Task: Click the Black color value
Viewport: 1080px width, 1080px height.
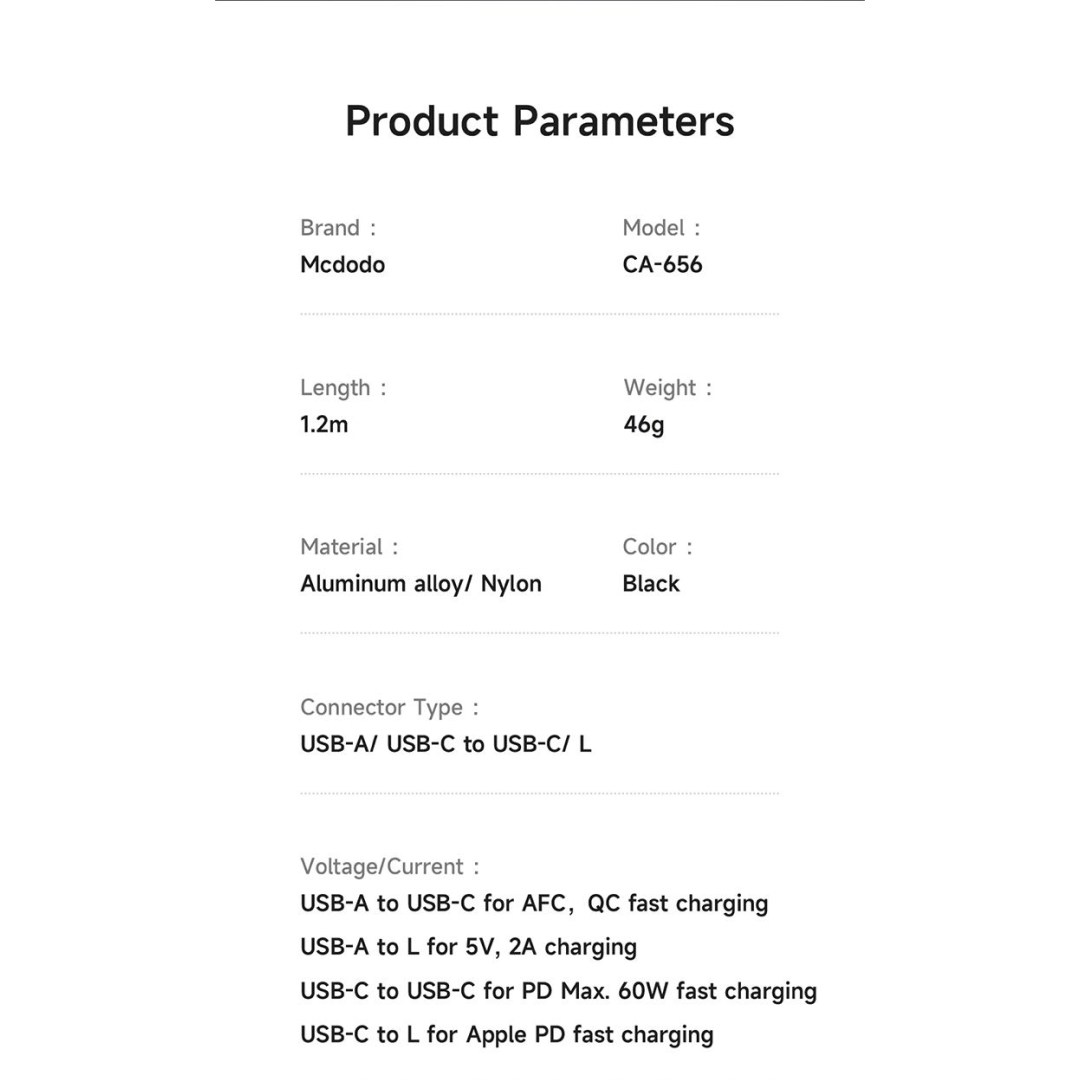Action: (651, 584)
